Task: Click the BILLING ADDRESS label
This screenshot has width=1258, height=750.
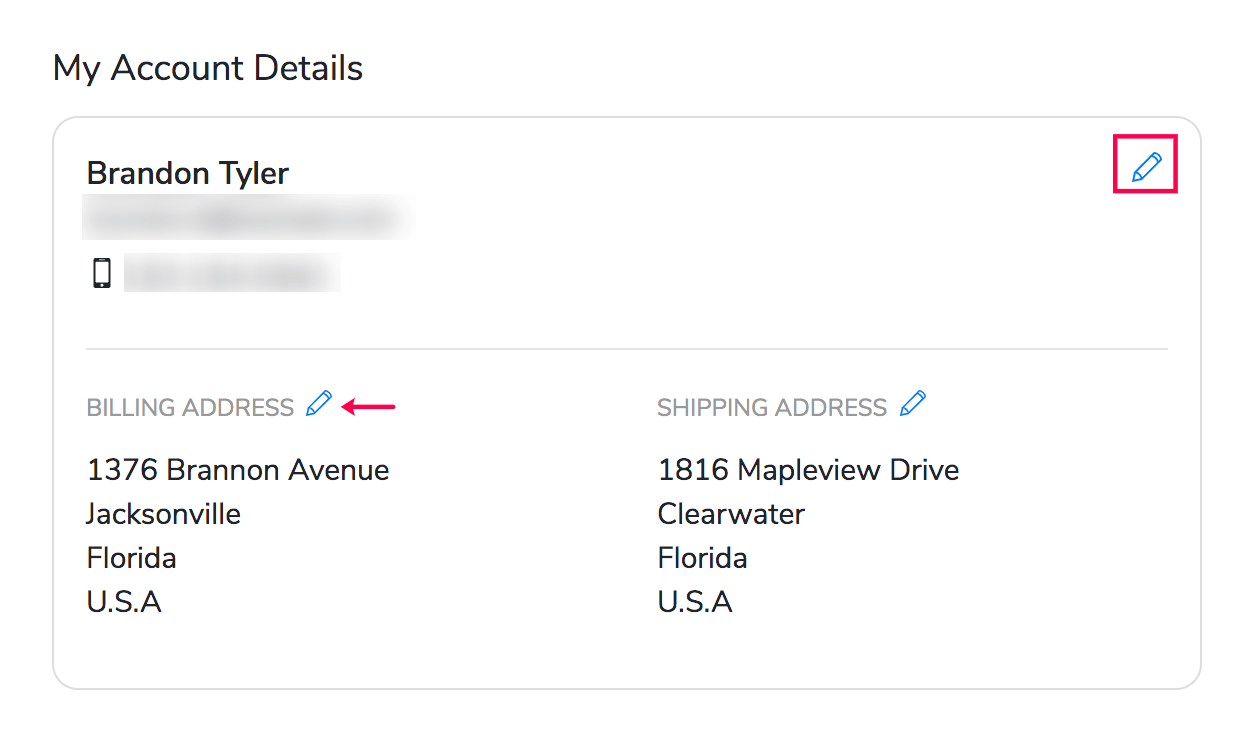Action: [190, 408]
